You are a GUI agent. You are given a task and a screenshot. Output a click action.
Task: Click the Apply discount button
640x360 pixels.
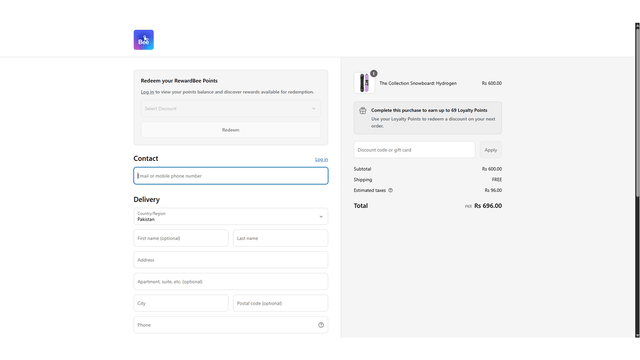click(x=491, y=150)
